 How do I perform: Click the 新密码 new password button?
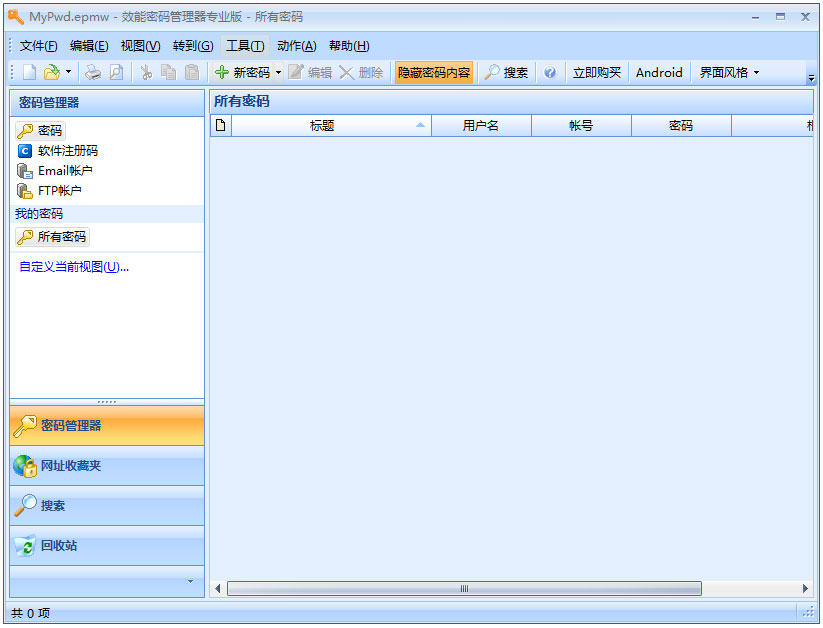(242, 72)
